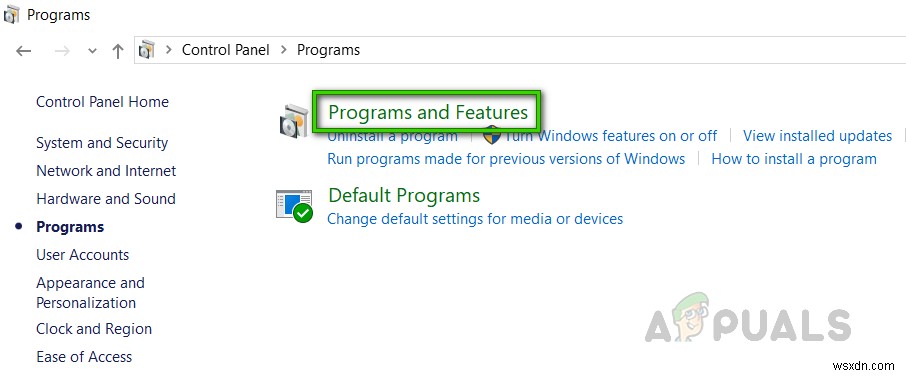
Task: Open How to install a program
Action: click(794, 159)
